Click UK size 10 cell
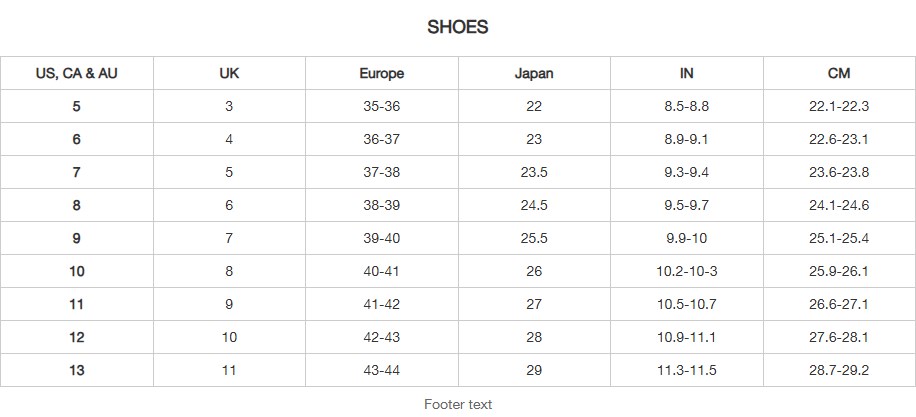Viewport: 916px width, 417px height. click(229, 337)
